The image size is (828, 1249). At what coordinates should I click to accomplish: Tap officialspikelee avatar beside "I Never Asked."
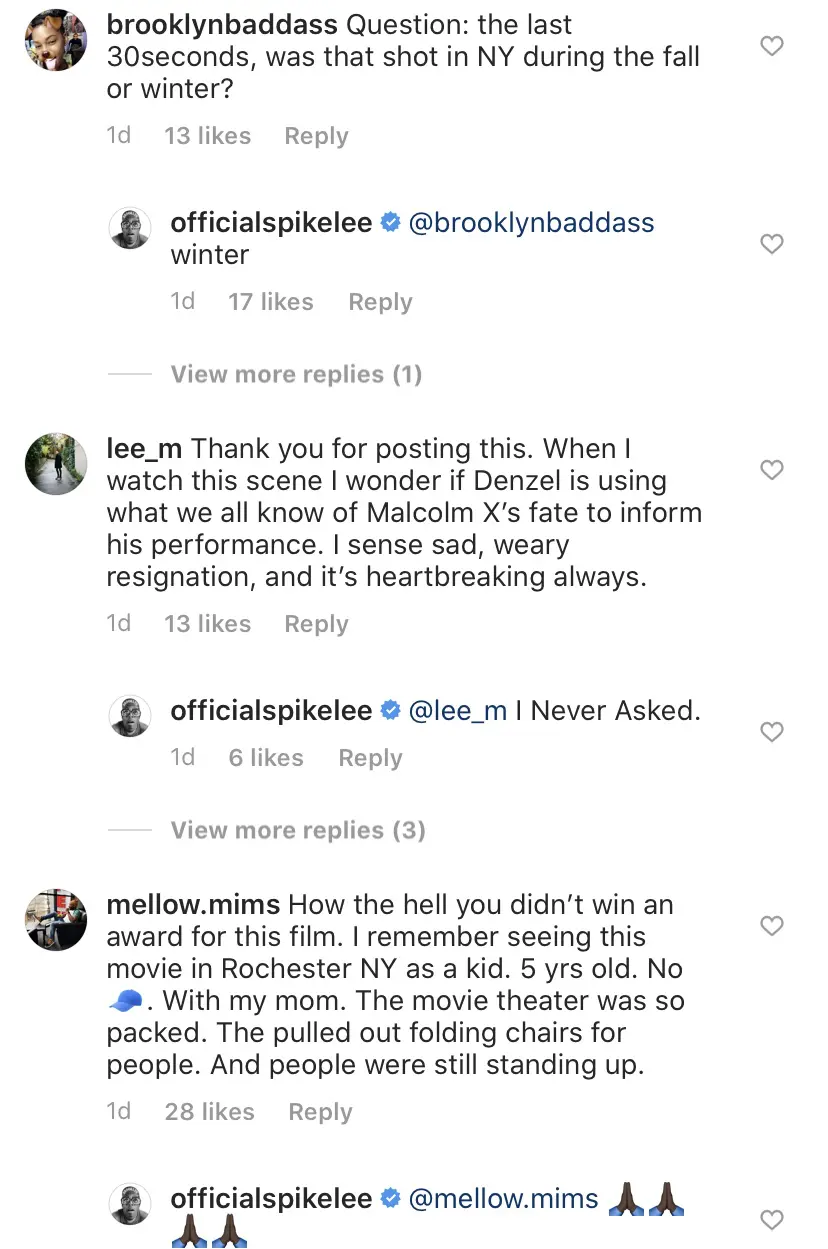pyautogui.click(x=129, y=718)
